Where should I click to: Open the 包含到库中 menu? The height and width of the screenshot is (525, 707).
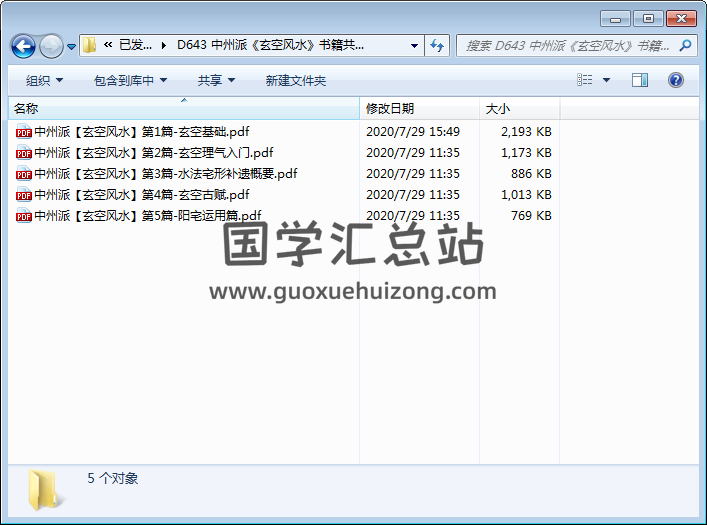130,80
